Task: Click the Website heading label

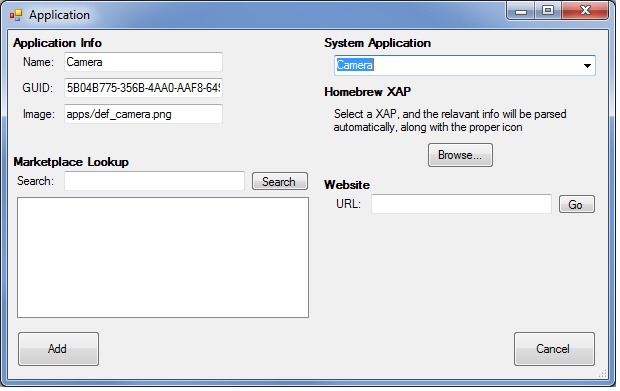Action: 347,185
